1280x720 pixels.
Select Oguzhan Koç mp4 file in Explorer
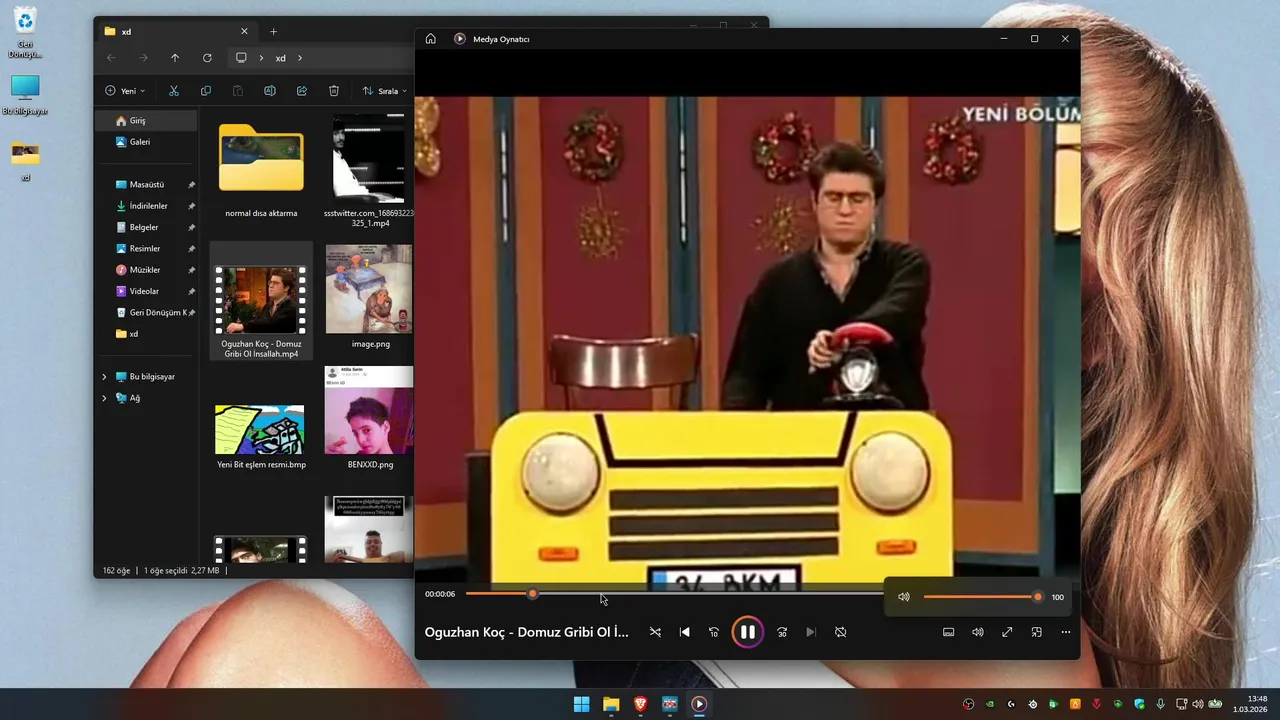point(261,301)
